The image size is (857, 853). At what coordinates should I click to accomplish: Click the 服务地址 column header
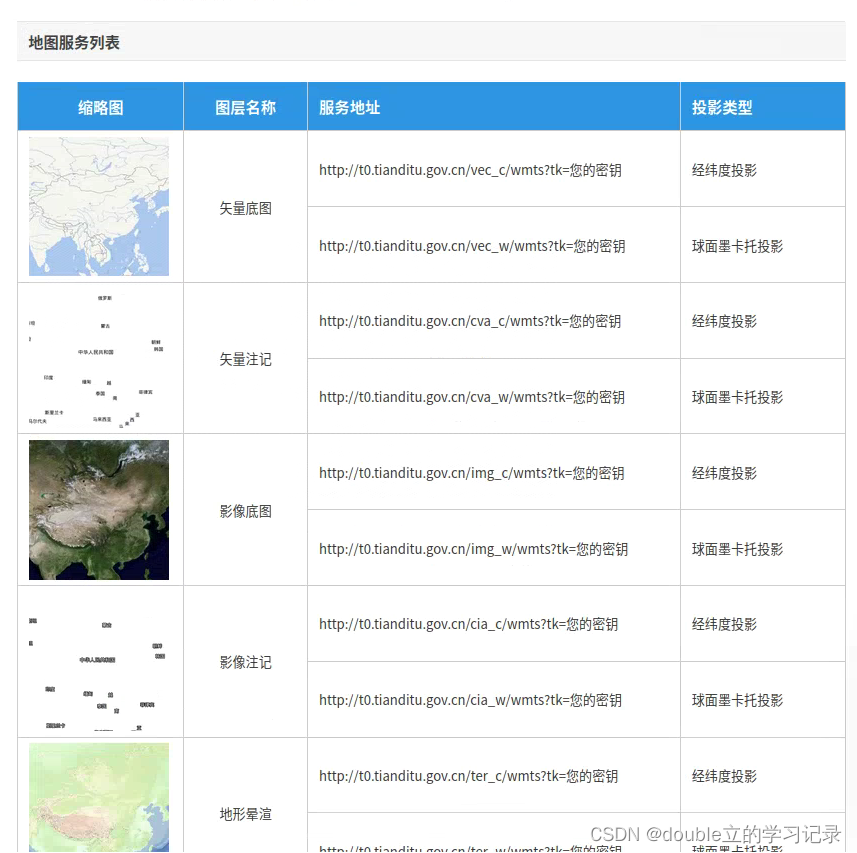349,105
